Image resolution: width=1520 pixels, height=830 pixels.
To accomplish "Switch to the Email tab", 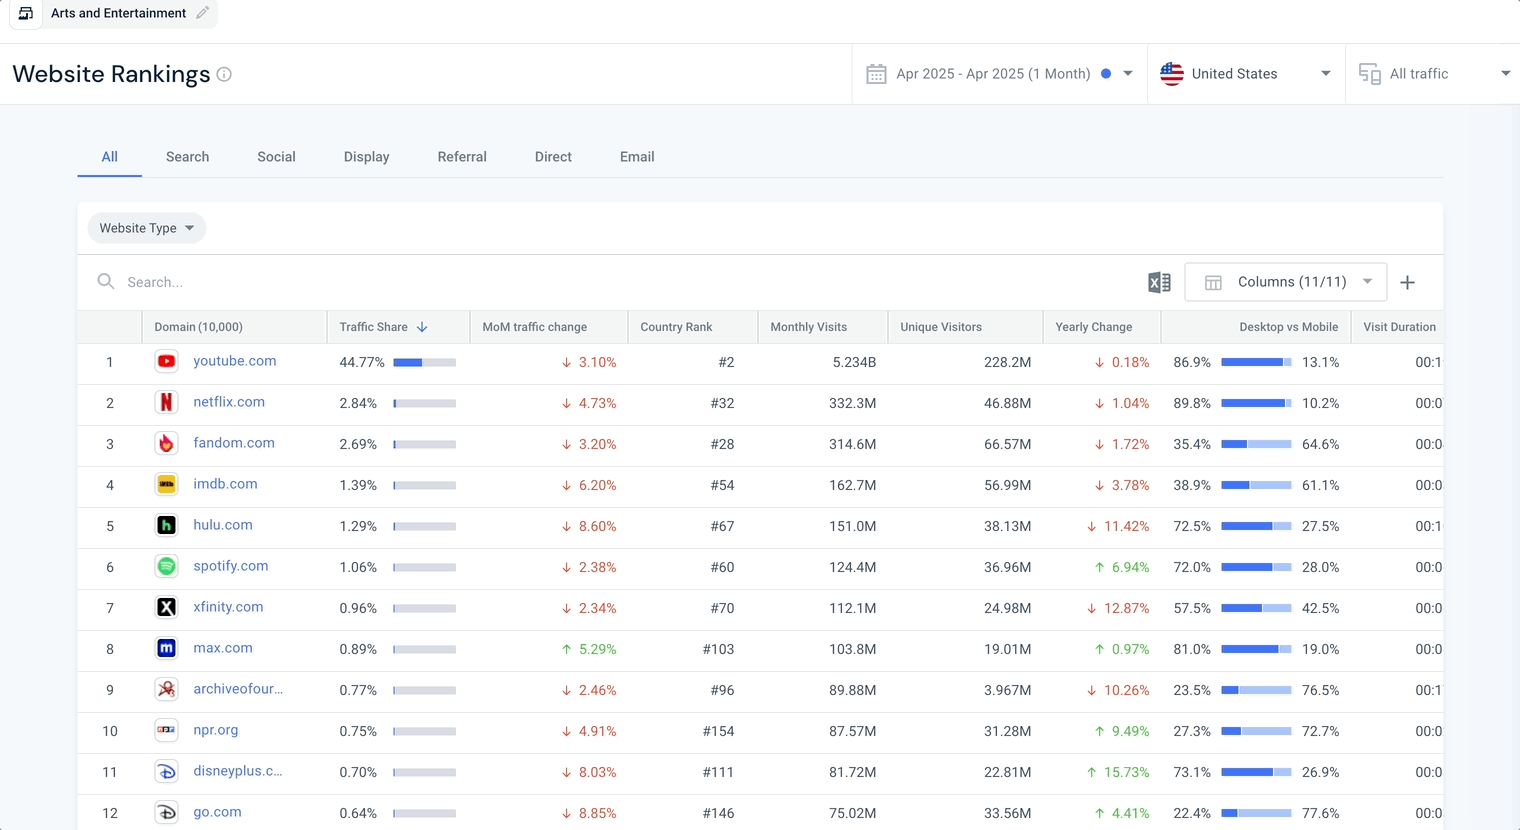I will [x=637, y=157].
